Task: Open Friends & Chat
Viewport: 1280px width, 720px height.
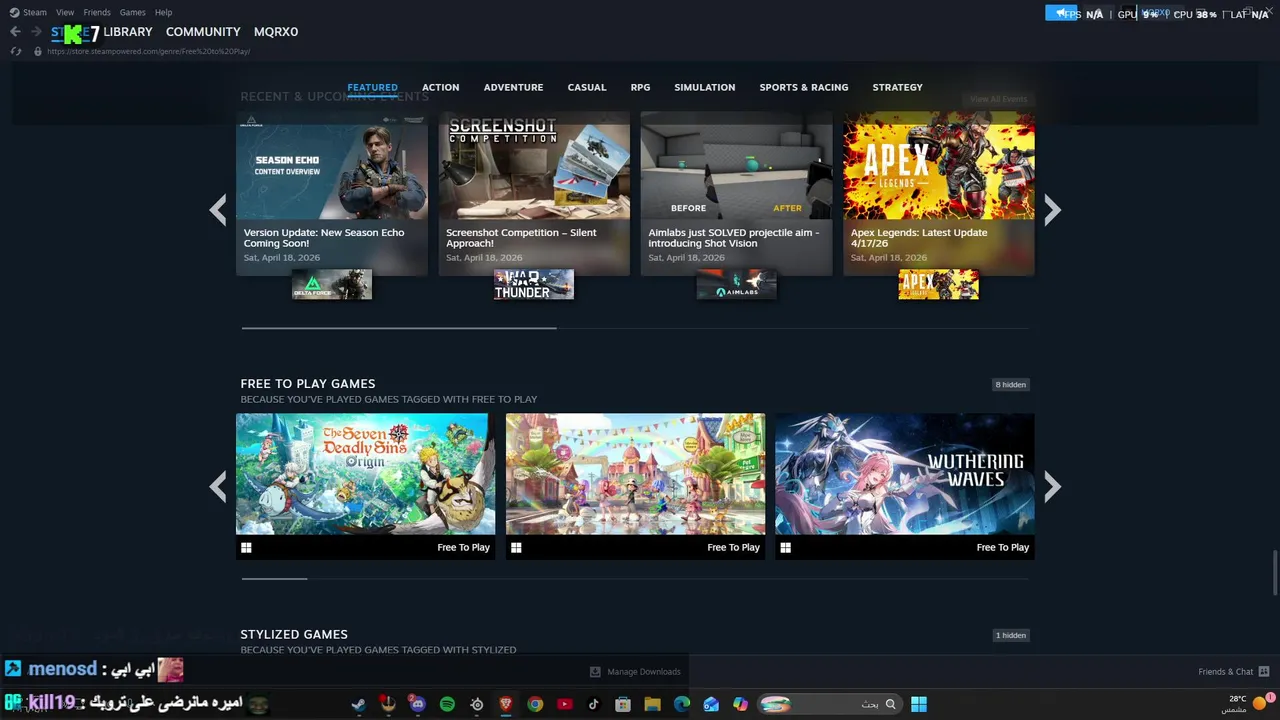Action: [x=1233, y=672]
